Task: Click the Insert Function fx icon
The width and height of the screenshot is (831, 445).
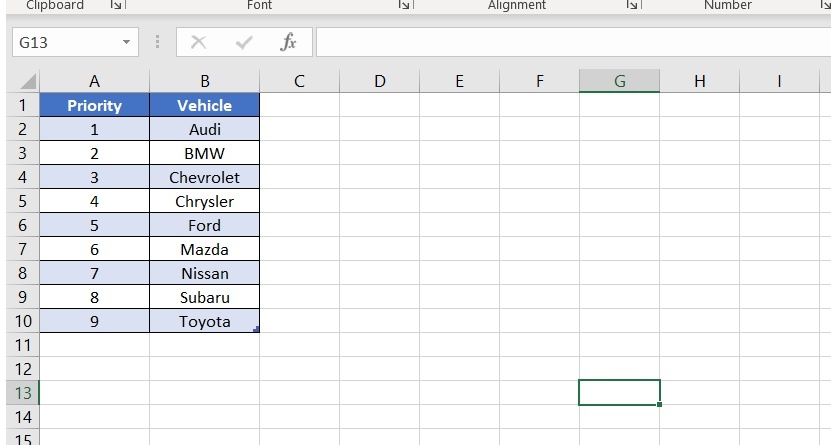Action: (288, 42)
